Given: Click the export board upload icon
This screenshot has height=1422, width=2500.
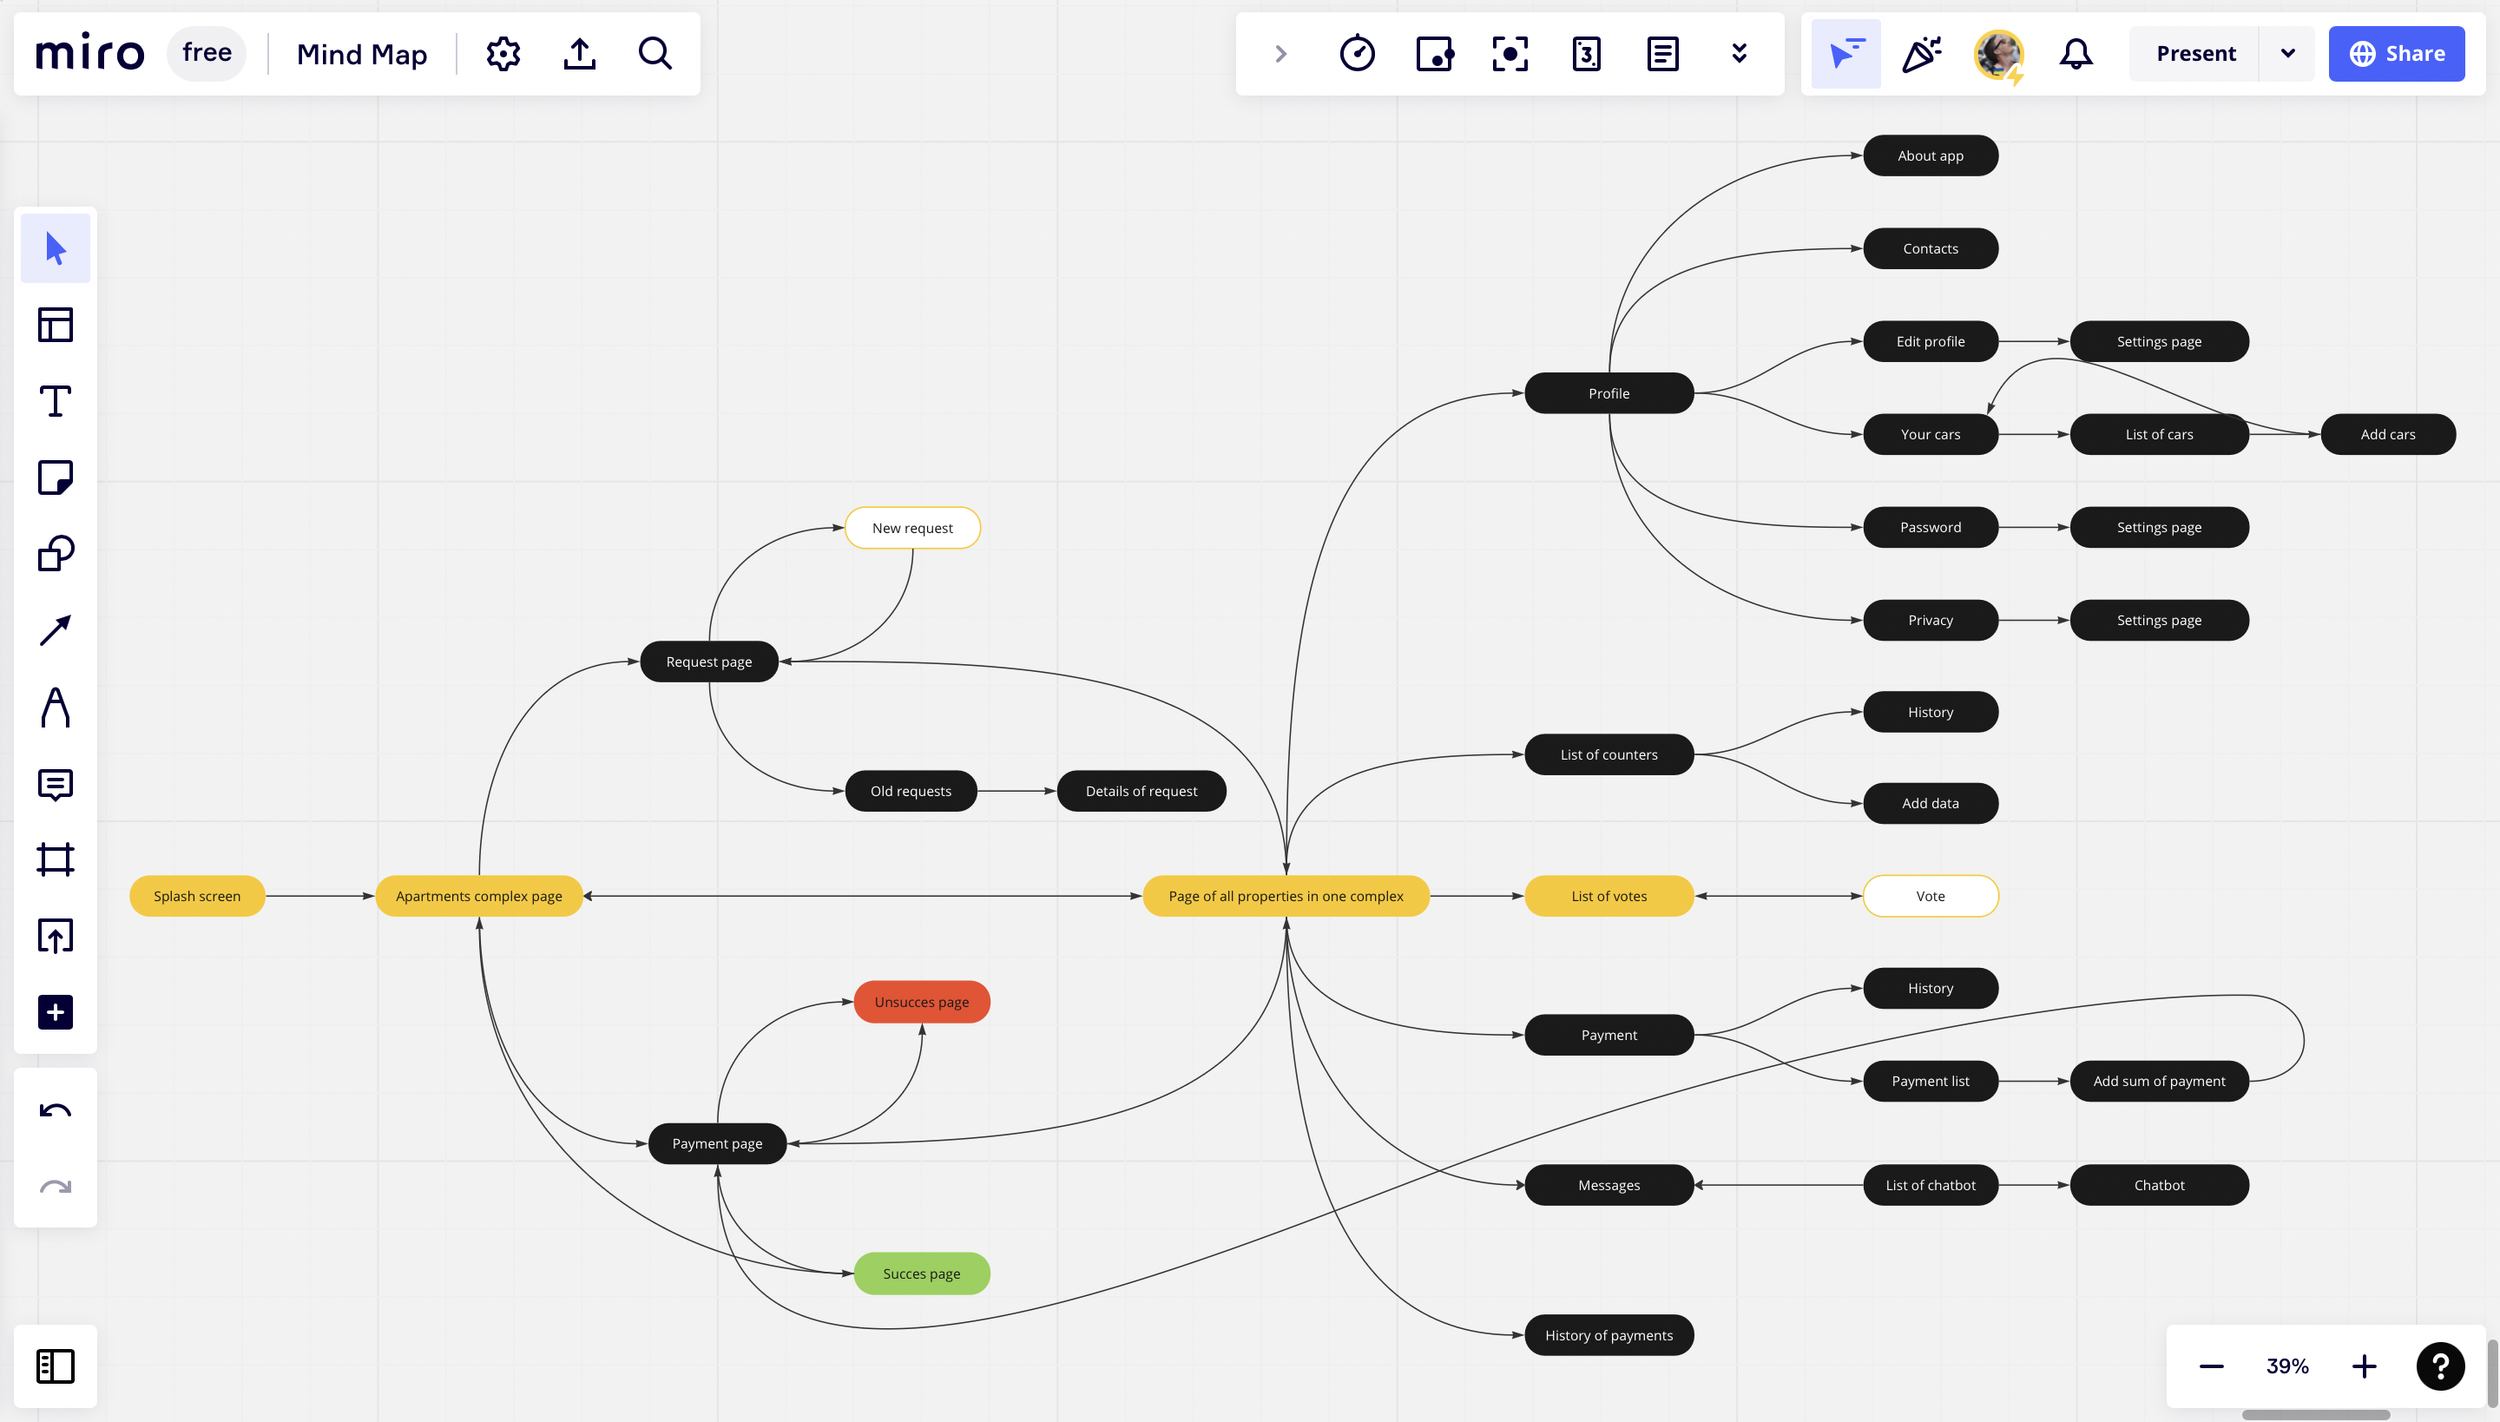Looking at the screenshot, I should click(x=579, y=54).
